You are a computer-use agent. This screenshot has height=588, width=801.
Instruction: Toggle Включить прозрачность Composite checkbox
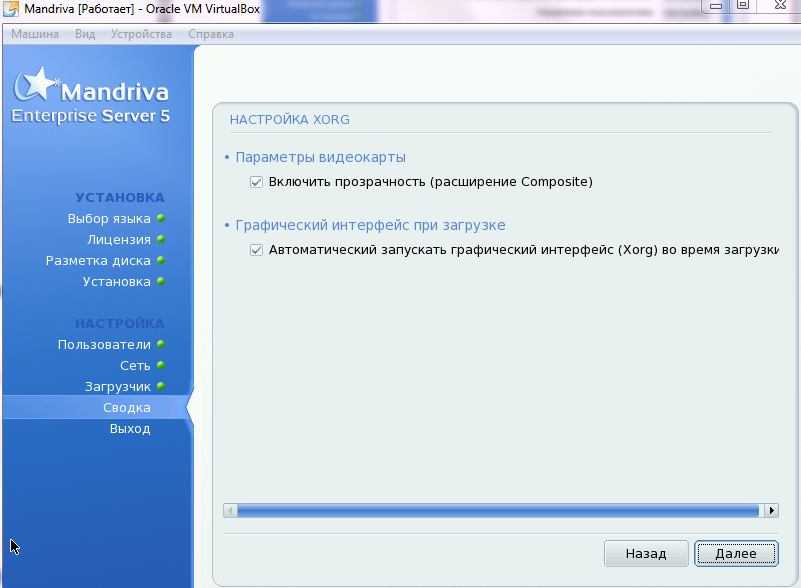(256, 182)
